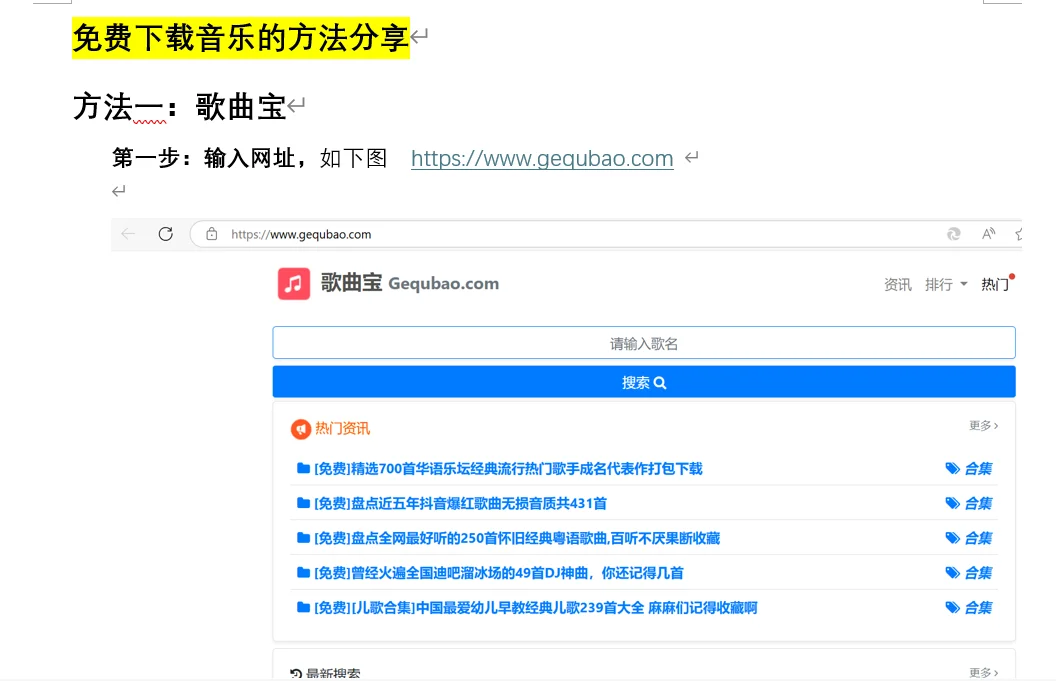
Task: Open the 排行 dropdown menu
Action: [x=943, y=283]
